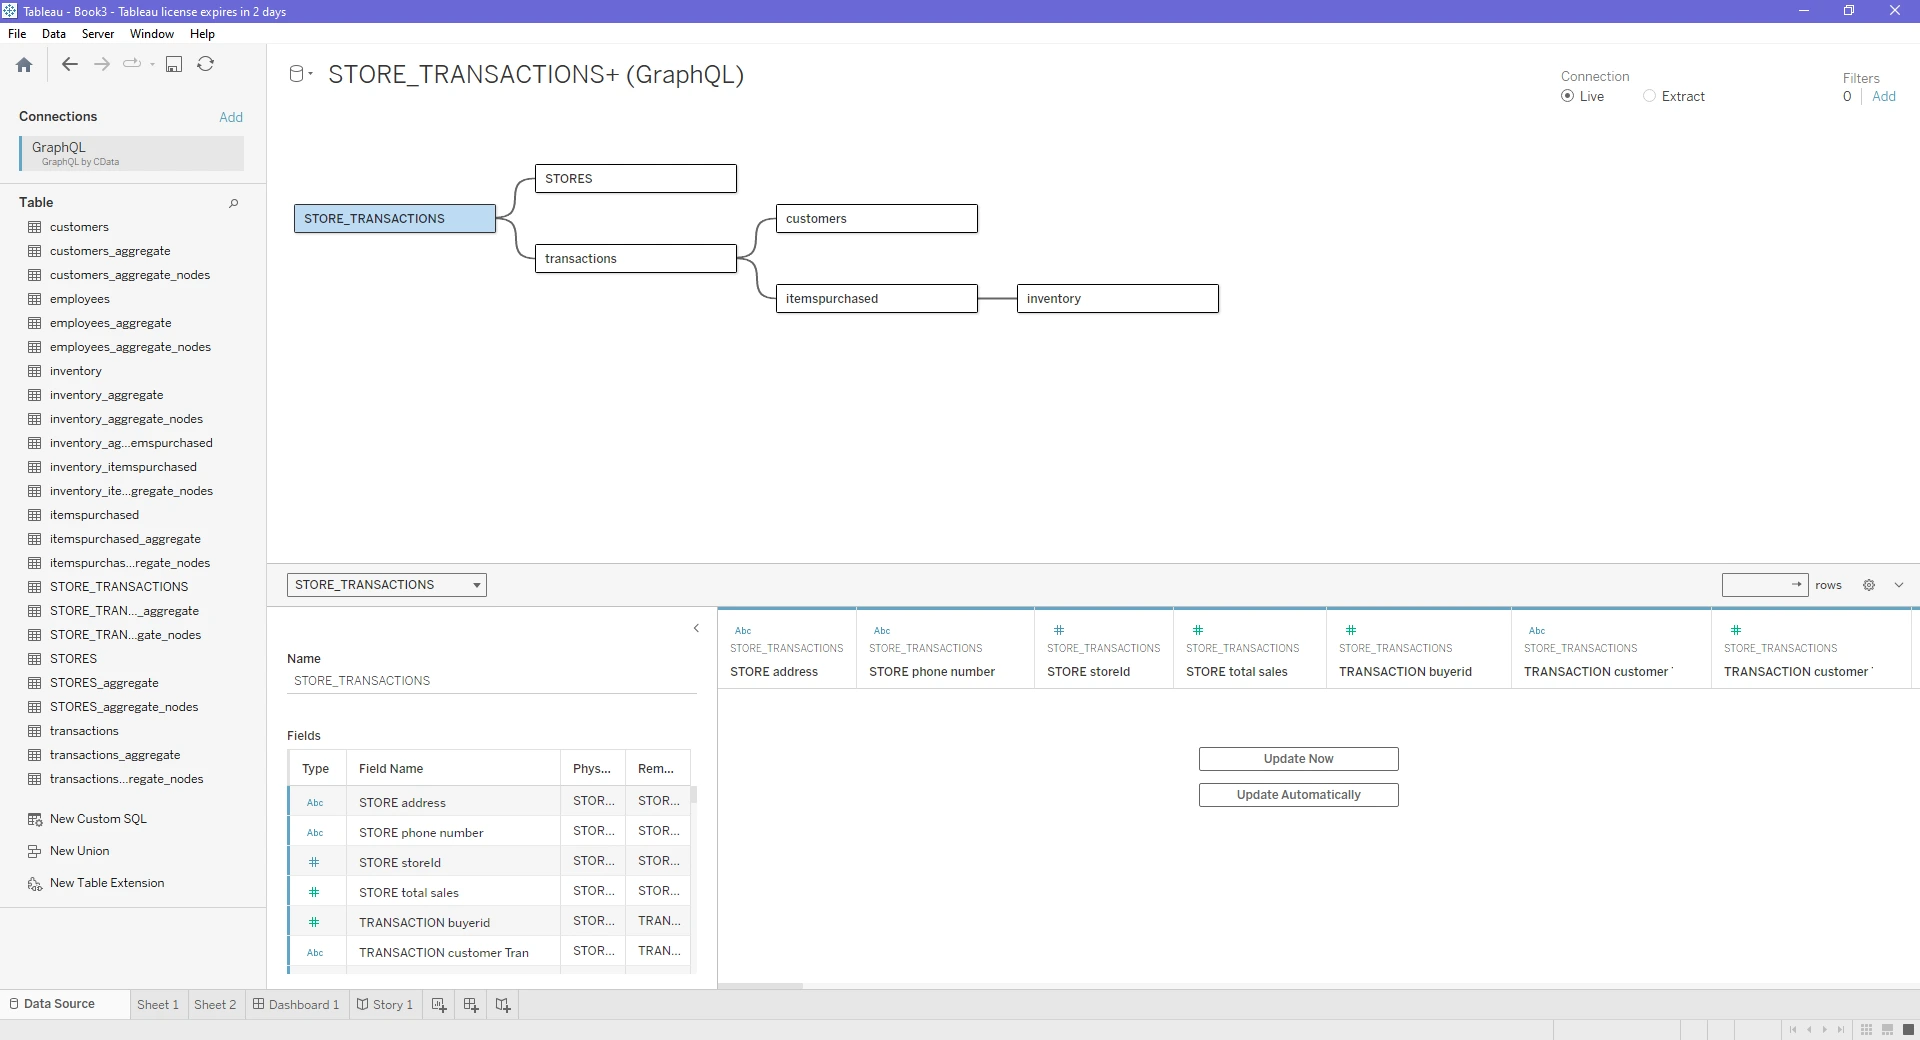
Task: Open the Window menu
Action: pos(152,34)
